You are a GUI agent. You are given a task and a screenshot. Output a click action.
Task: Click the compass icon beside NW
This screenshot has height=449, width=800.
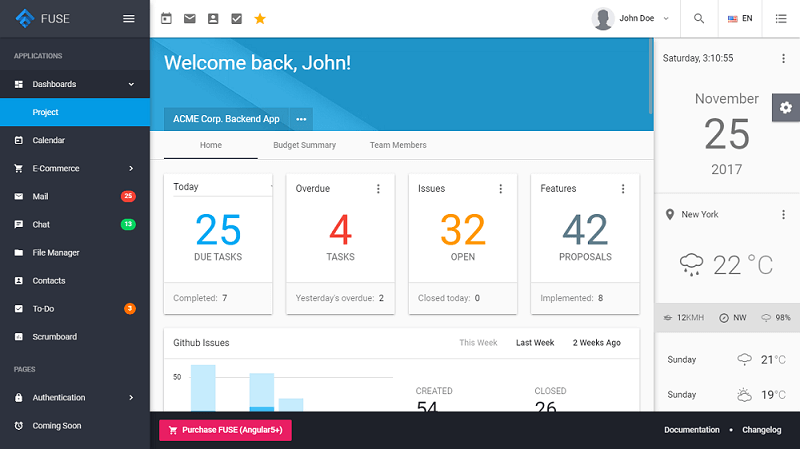click(x=723, y=318)
